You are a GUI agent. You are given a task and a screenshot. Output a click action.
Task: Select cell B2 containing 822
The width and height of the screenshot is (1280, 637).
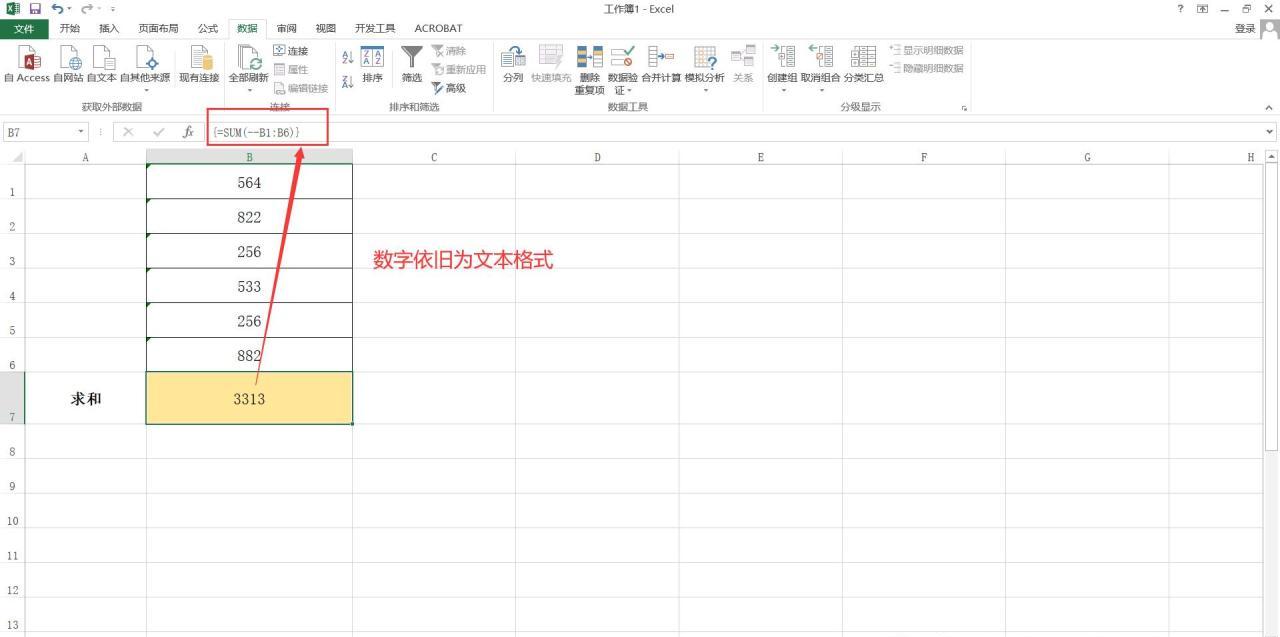point(249,217)
